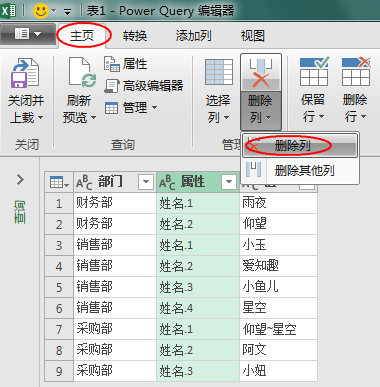Click cell 销售部 in row 3
This screenshot has height=387, width=380.
115,245
